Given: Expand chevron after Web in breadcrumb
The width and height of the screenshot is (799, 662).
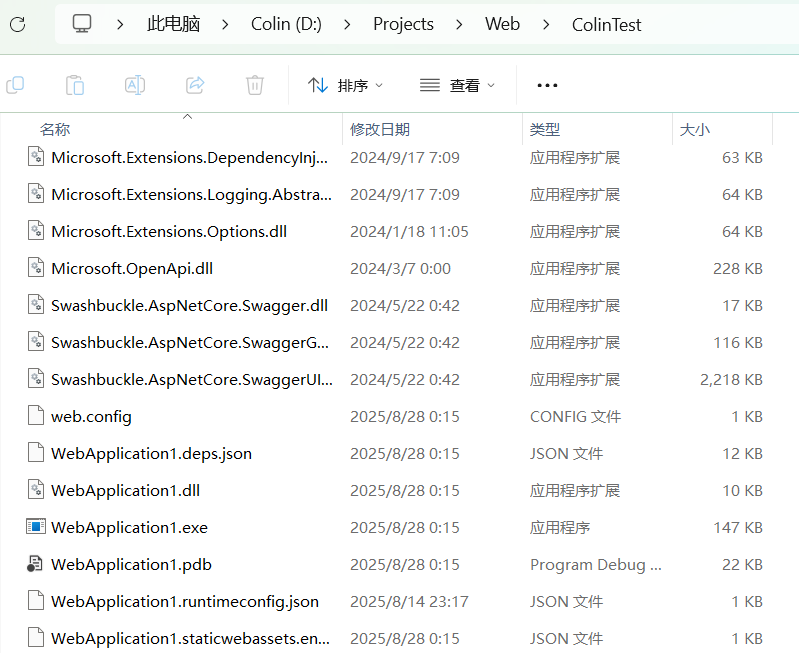Looking at the screenshot, I should [x=546, y=24].
